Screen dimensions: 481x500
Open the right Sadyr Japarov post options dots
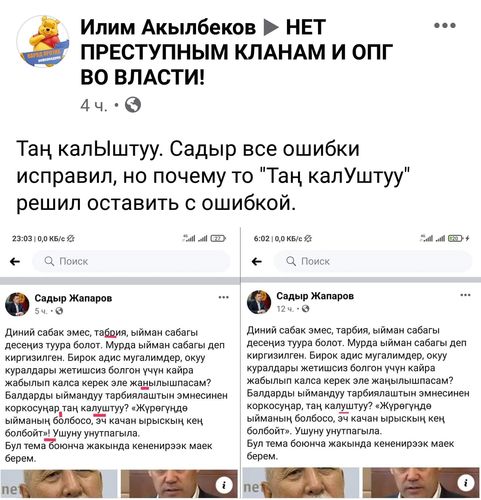click(465, 295)
